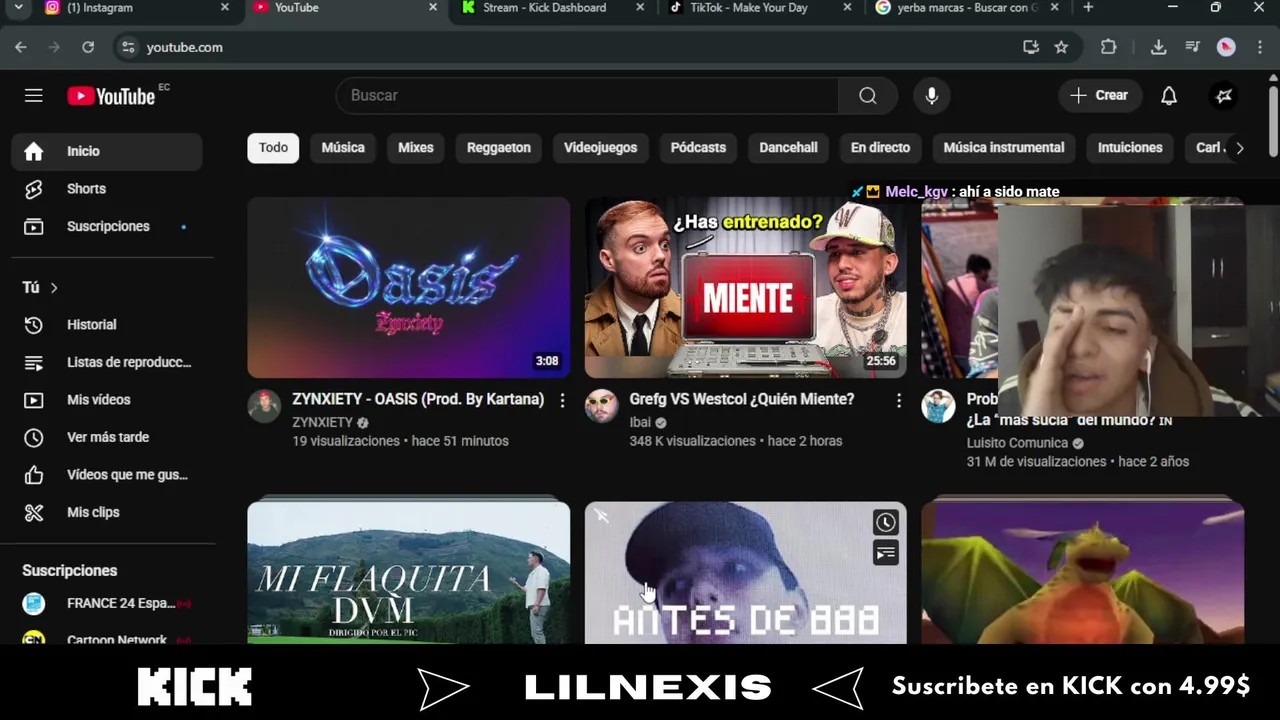
Task: Open Listas de reproducción in sidebar
Action: (x=107, y=362)
